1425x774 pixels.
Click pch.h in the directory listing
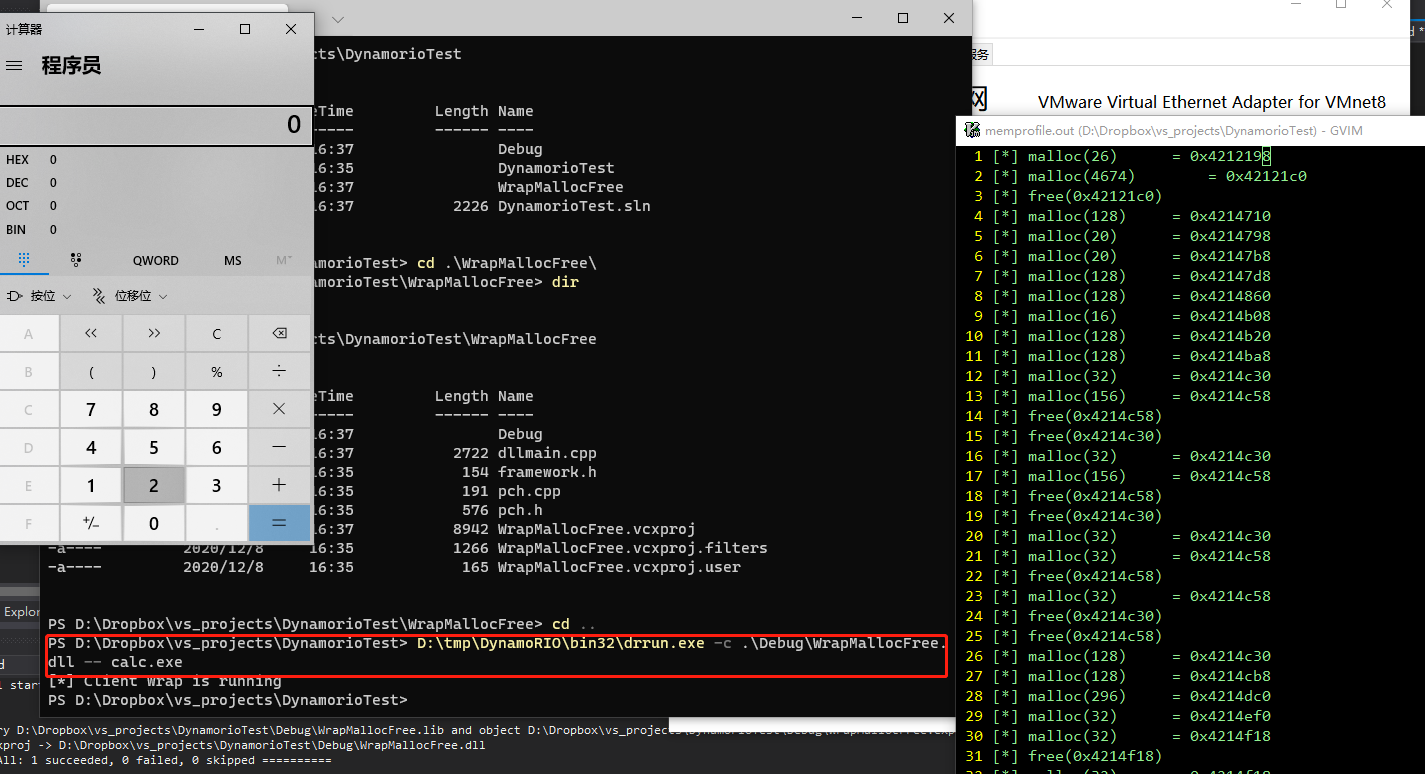click(x=520, y=510)
